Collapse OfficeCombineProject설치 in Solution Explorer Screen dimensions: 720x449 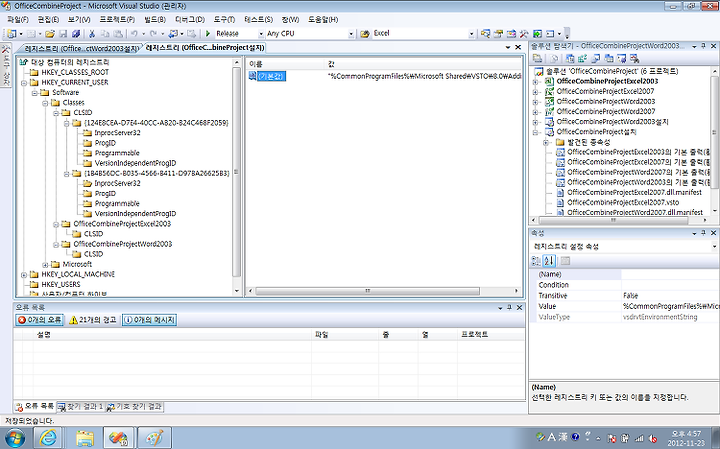point(535,132)
